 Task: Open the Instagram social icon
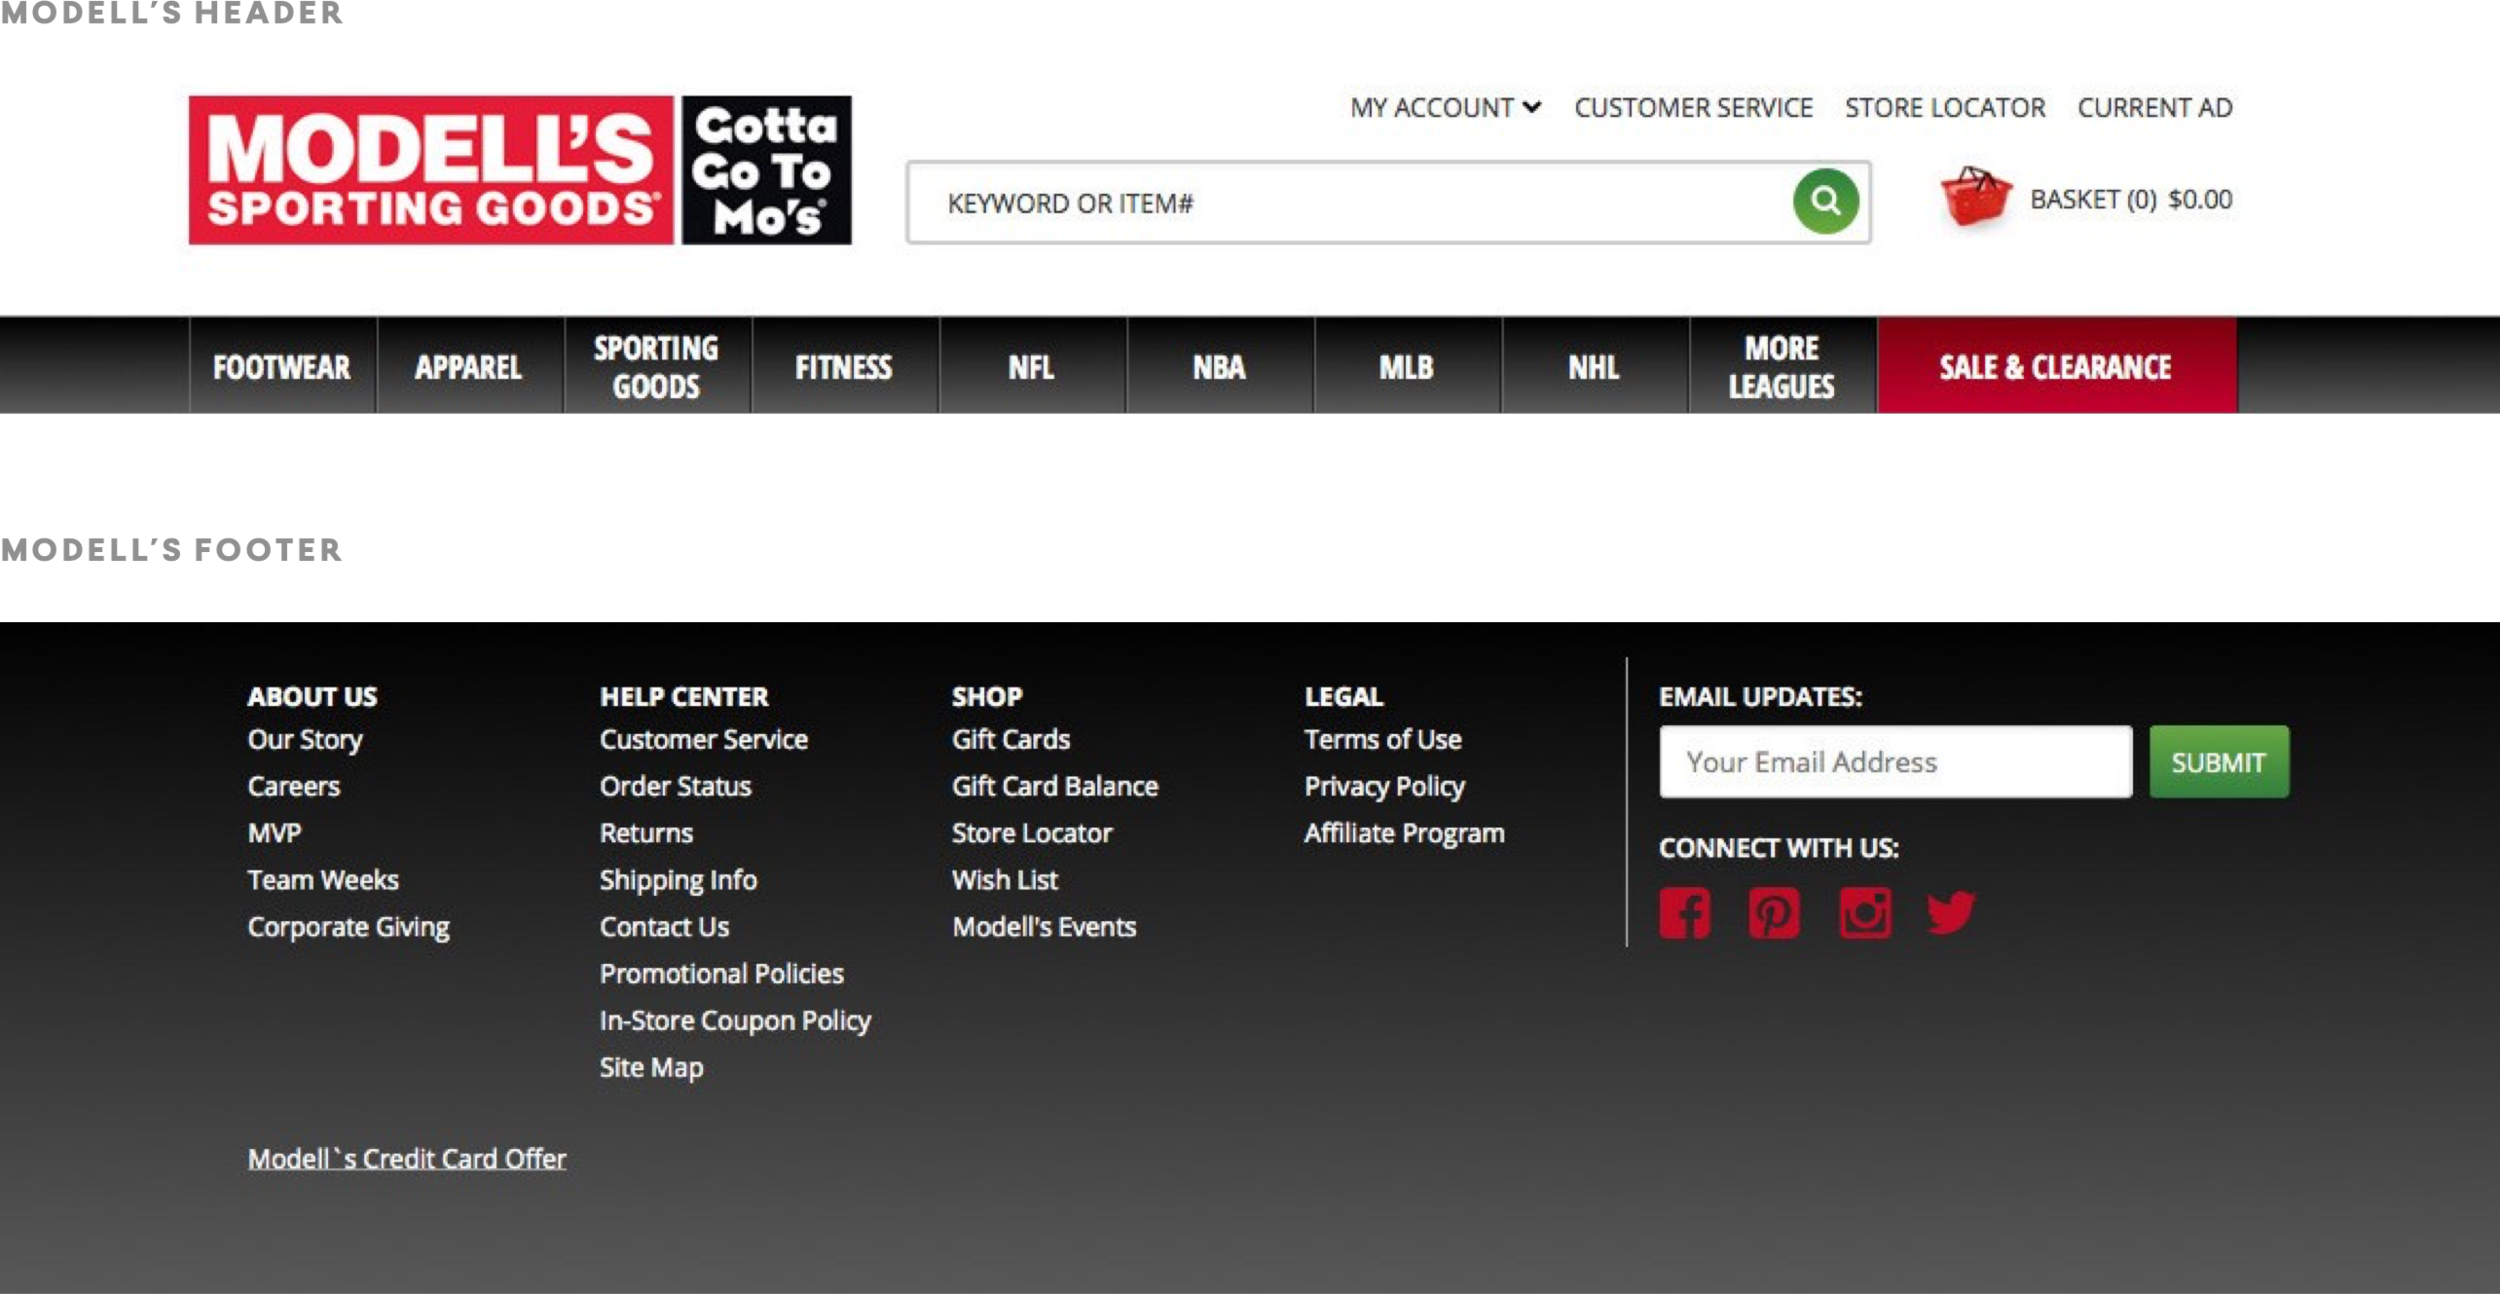1865,912
